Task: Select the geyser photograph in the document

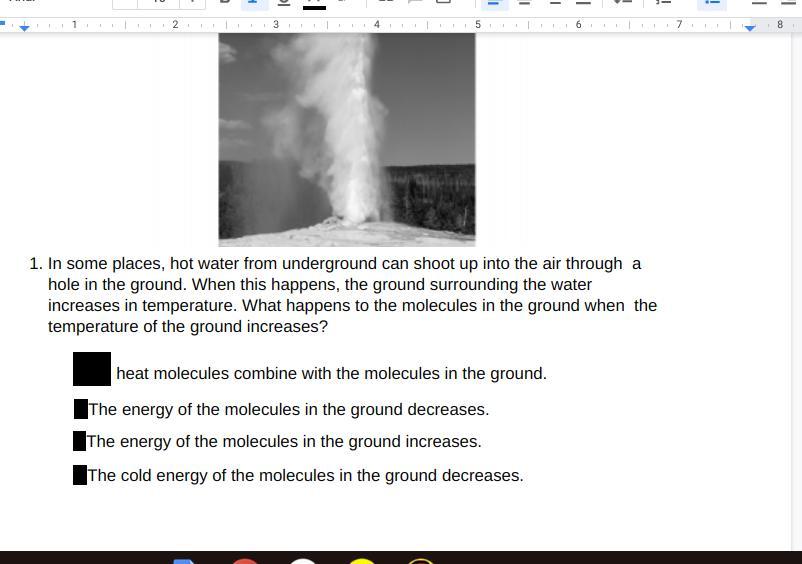Action: click(x=347, y=139)
